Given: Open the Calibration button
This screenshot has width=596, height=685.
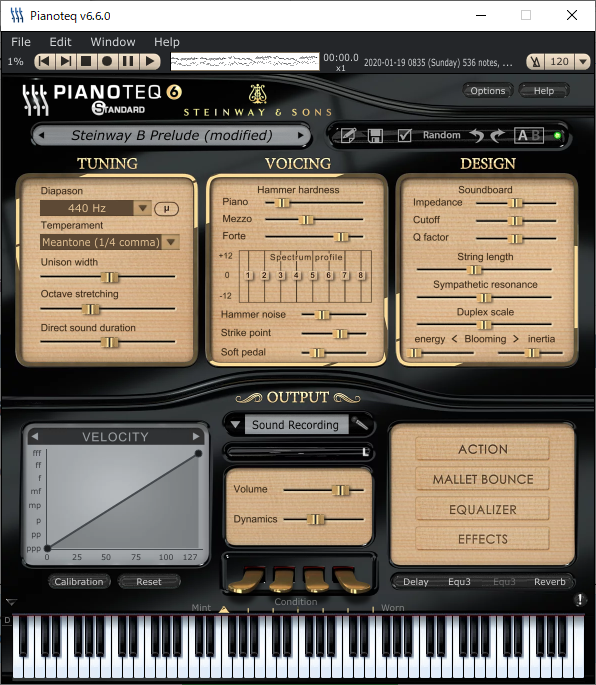Looking at the screenshot, I should coord(79,581).
